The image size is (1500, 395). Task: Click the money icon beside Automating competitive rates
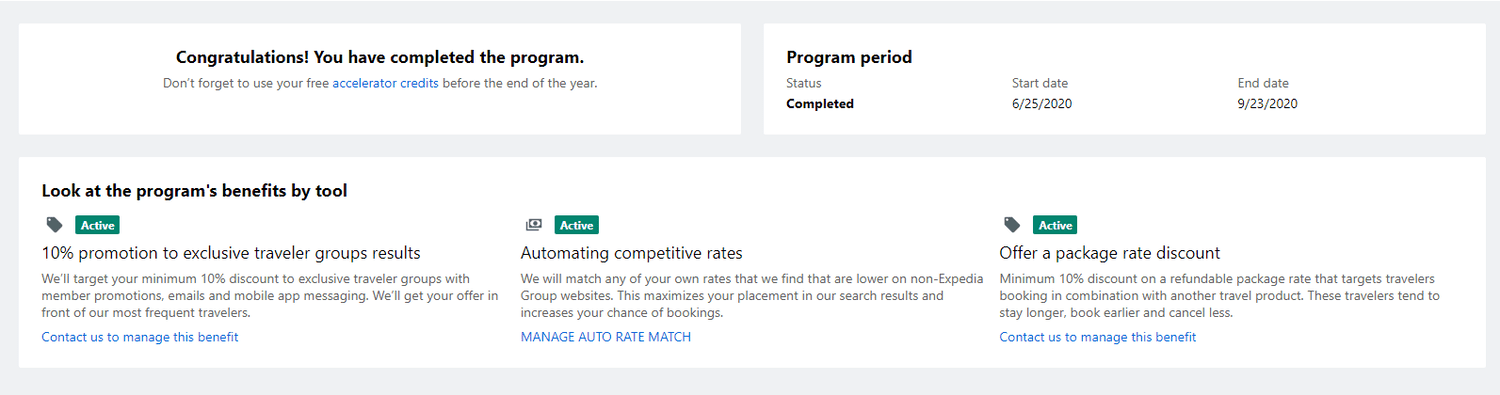click(x=533, y=225)
